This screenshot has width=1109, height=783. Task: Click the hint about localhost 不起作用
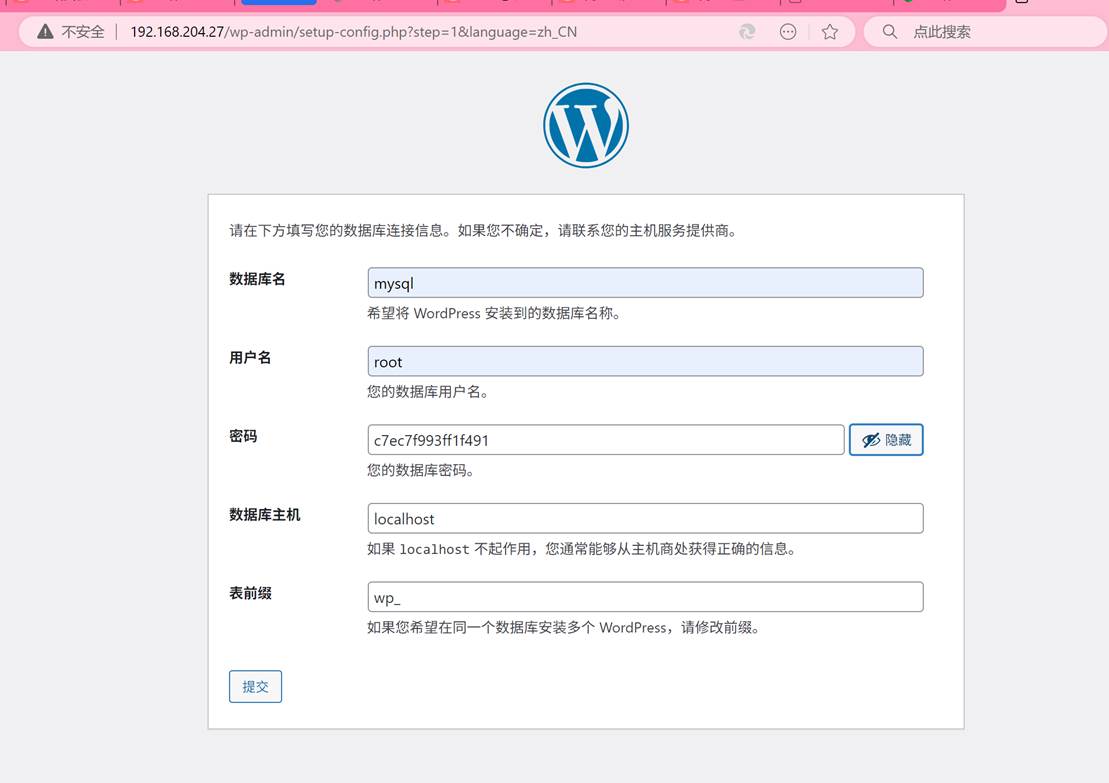(x=581, y=548)
